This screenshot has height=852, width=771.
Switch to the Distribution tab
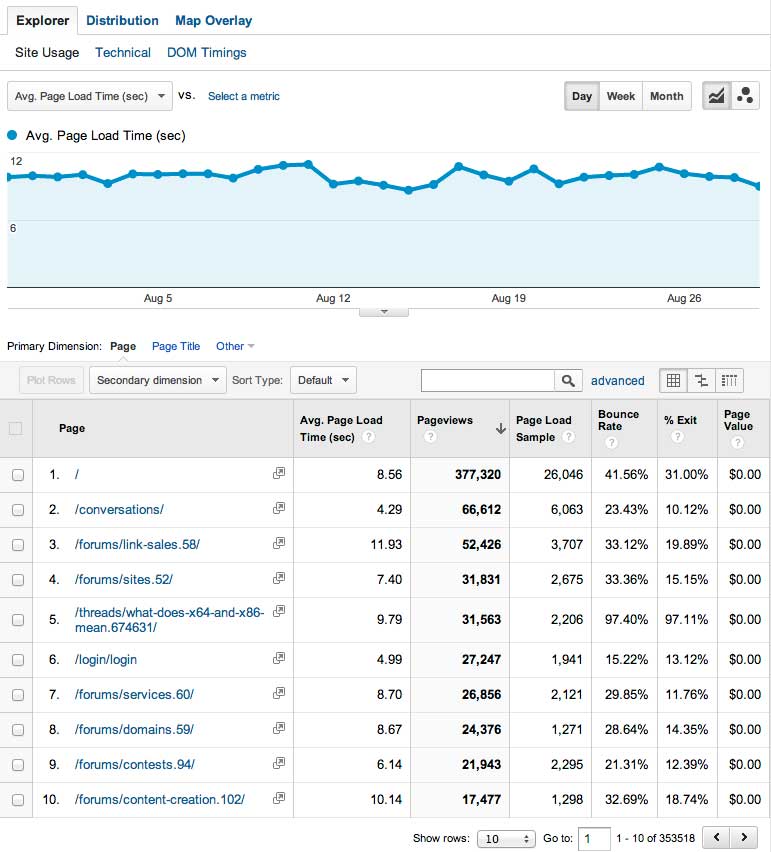(122, 20)
